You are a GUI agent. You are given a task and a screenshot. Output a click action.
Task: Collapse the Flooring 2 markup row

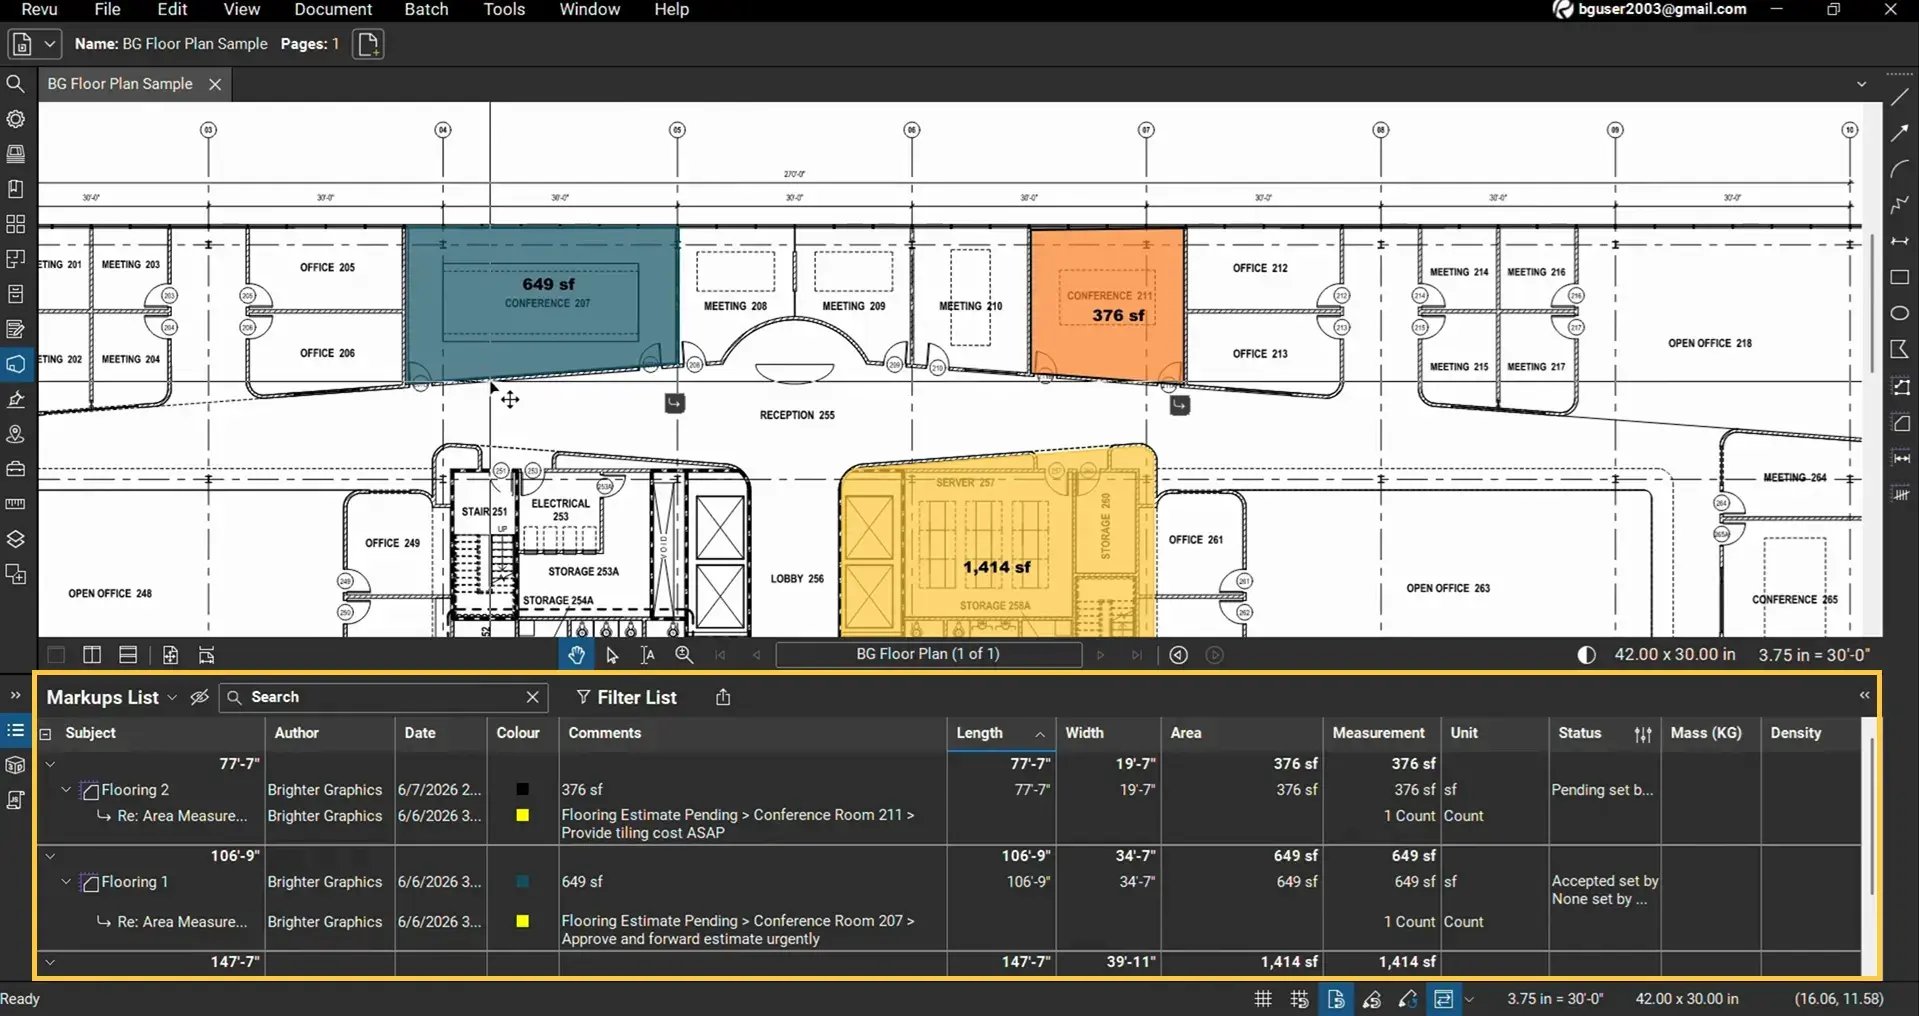(66, 790)
